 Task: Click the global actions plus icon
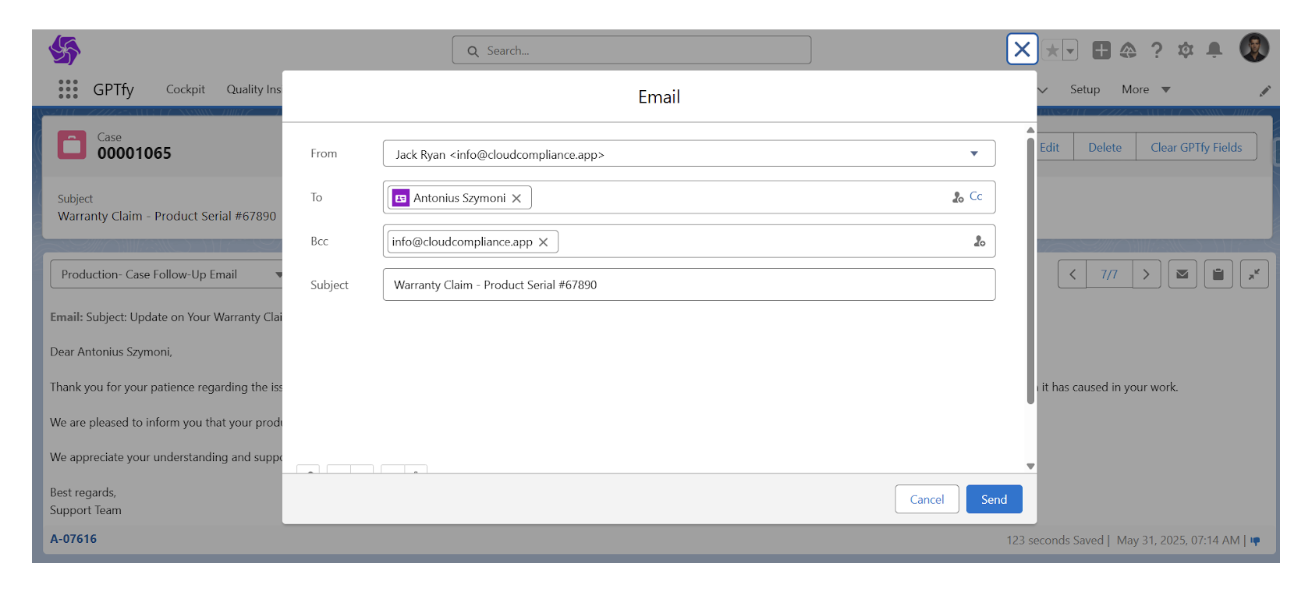pyautogui.click(x=1101, y=50)
